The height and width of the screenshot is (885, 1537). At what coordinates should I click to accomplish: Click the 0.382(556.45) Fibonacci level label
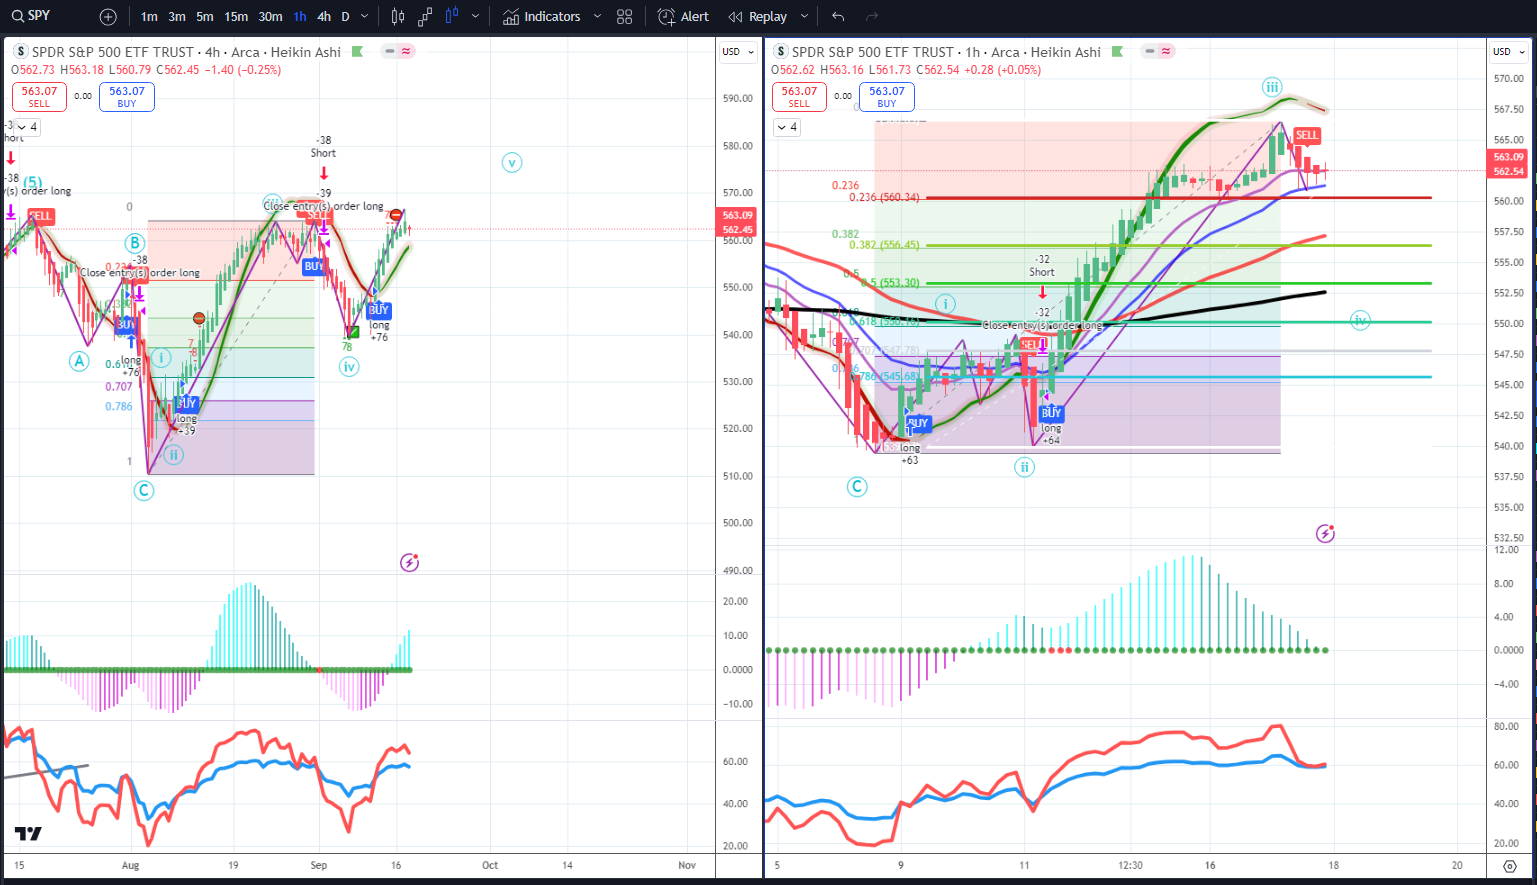click(884, 245)
